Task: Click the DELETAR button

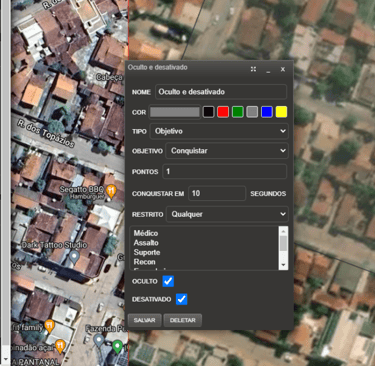Action: (x=183, y=320)
